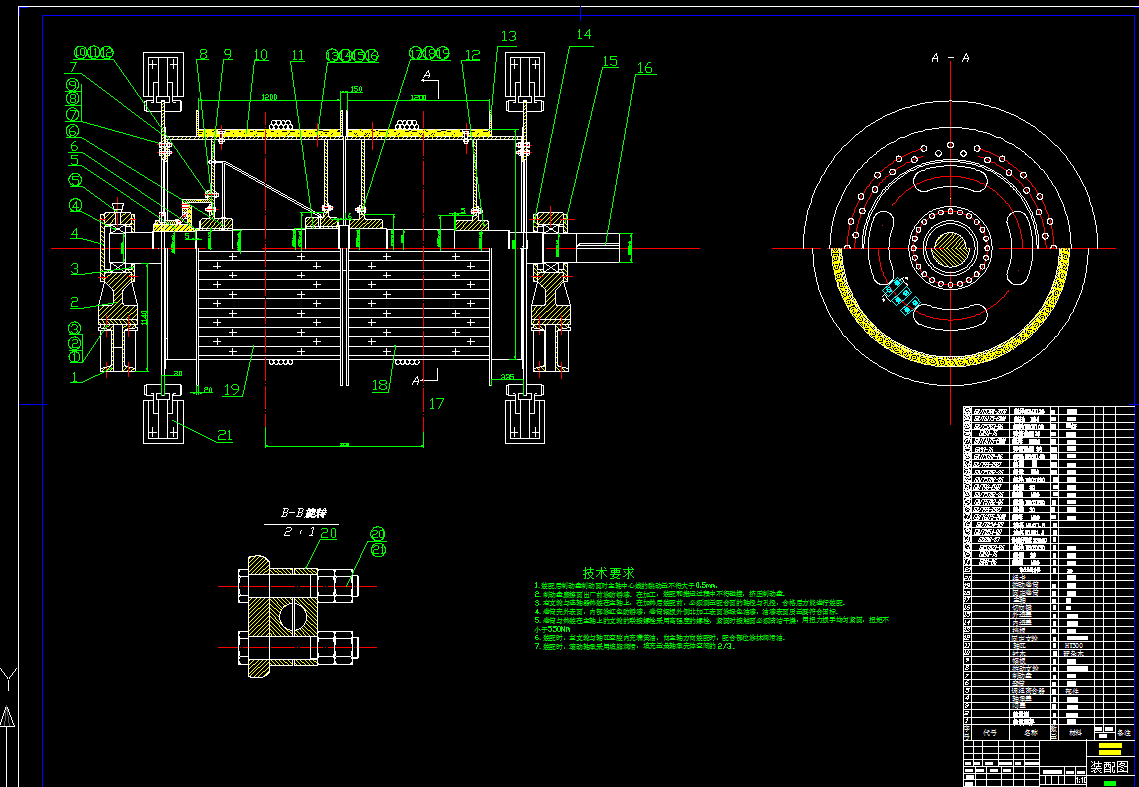Click the circled 9 in stacked balloons
This screenshot has height=787, width=1139.
(73, 85)
